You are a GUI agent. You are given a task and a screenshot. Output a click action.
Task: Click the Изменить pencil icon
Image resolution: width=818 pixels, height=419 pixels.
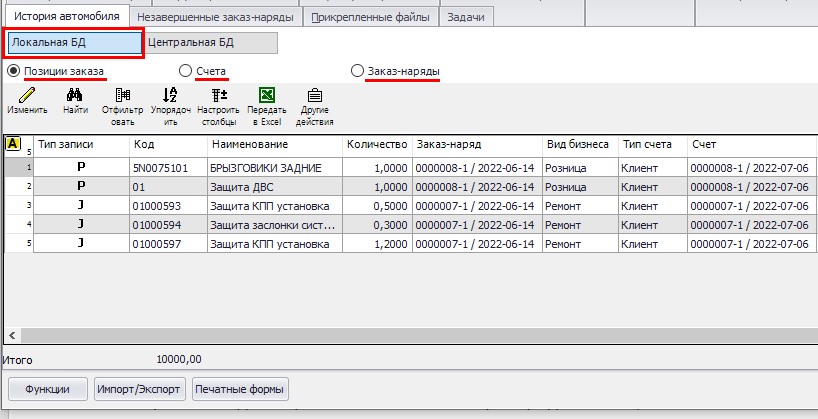pyautogui.click(x=27, y=96)
